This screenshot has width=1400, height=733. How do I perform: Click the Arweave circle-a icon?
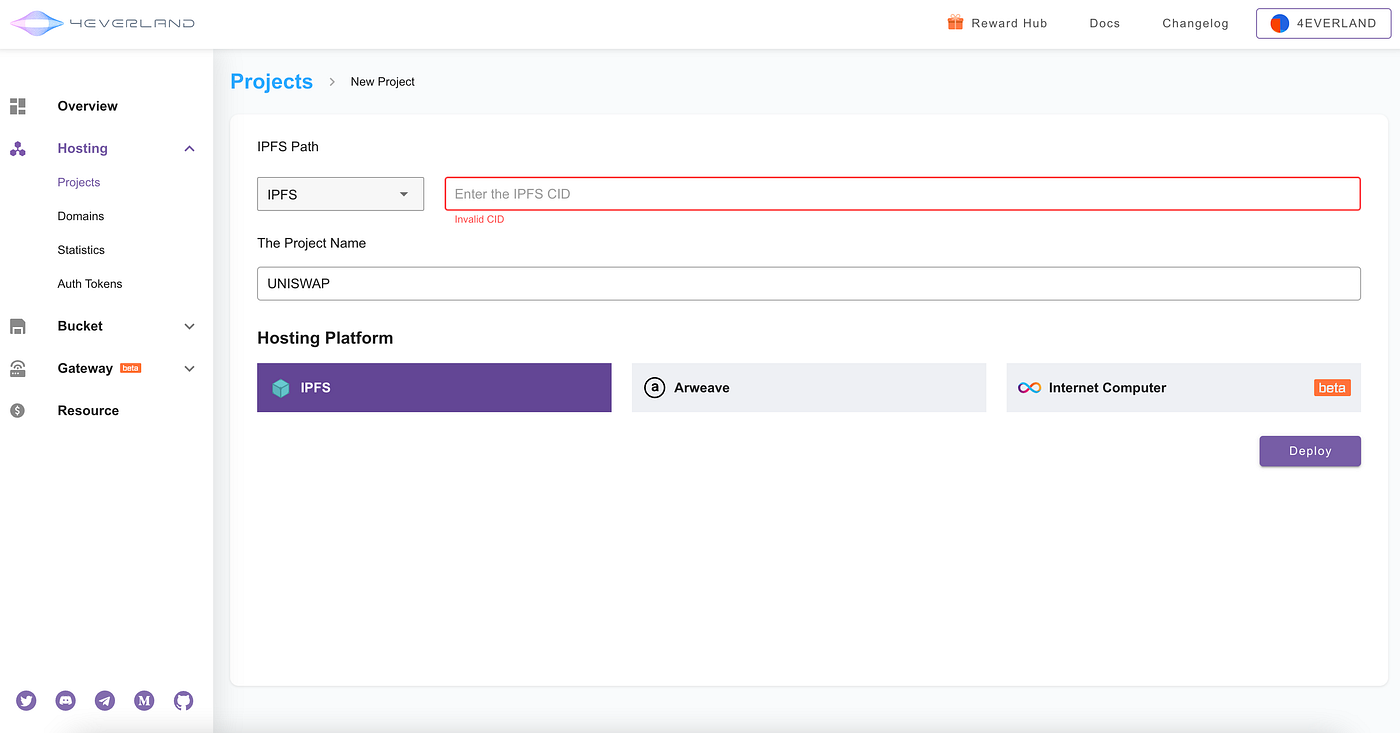point(655,388)
